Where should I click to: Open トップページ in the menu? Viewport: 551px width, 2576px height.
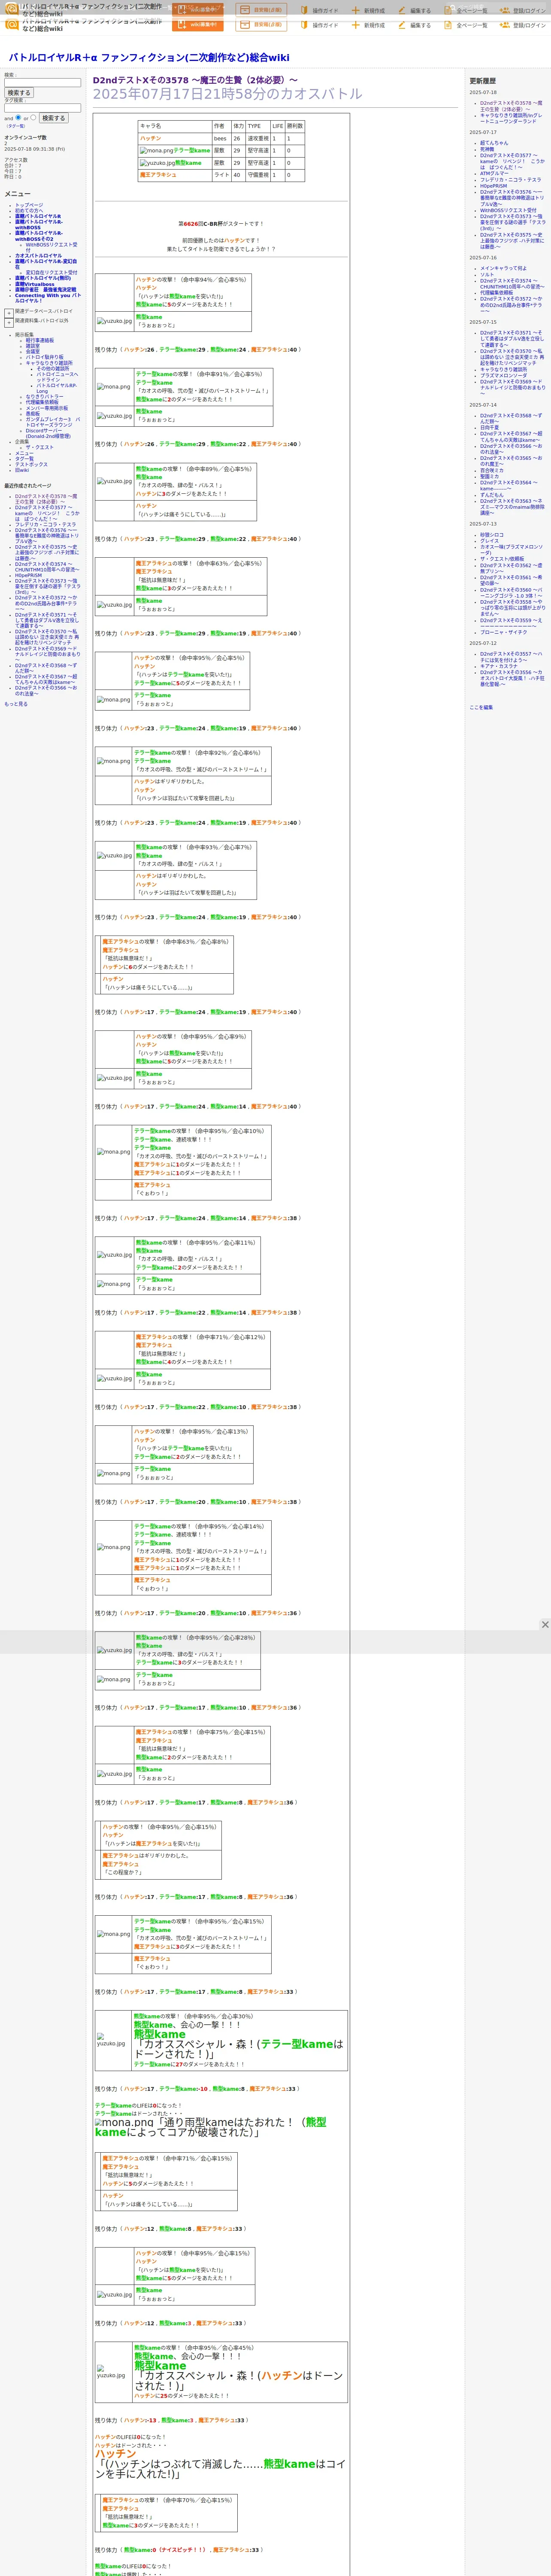(x=29, y=205)
